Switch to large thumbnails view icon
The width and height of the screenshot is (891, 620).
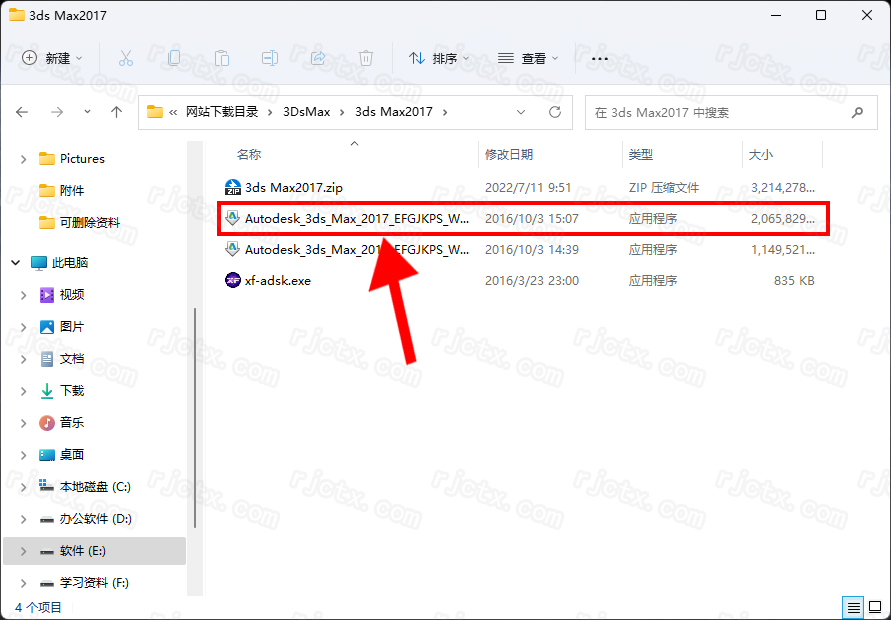874,607
